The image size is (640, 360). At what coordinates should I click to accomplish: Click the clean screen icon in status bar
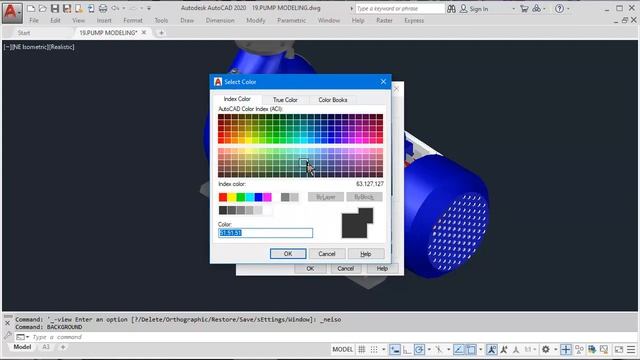(619, 349)
